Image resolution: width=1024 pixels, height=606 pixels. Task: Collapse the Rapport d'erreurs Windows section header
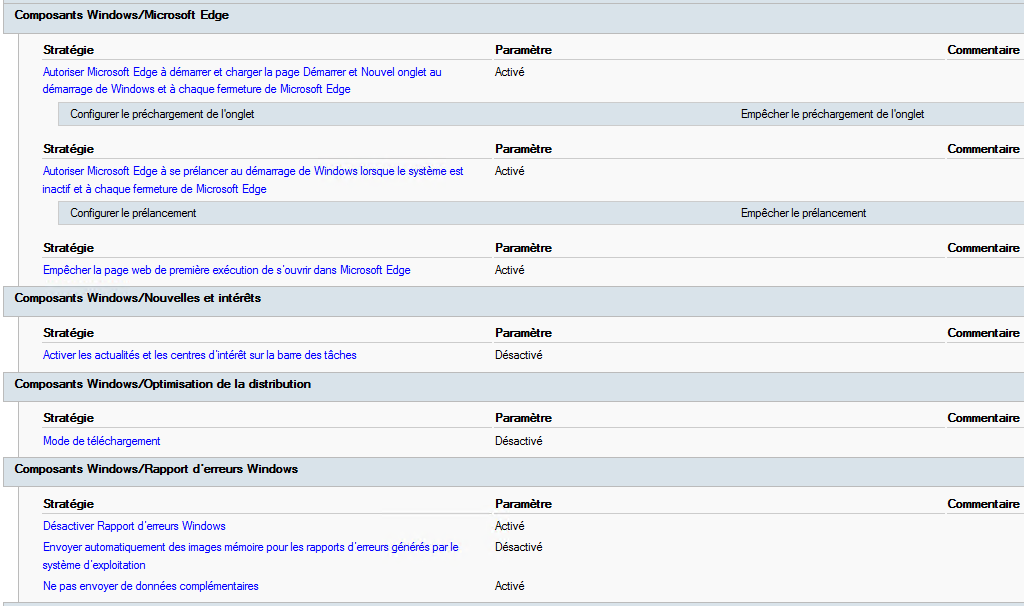pos(156,469)
